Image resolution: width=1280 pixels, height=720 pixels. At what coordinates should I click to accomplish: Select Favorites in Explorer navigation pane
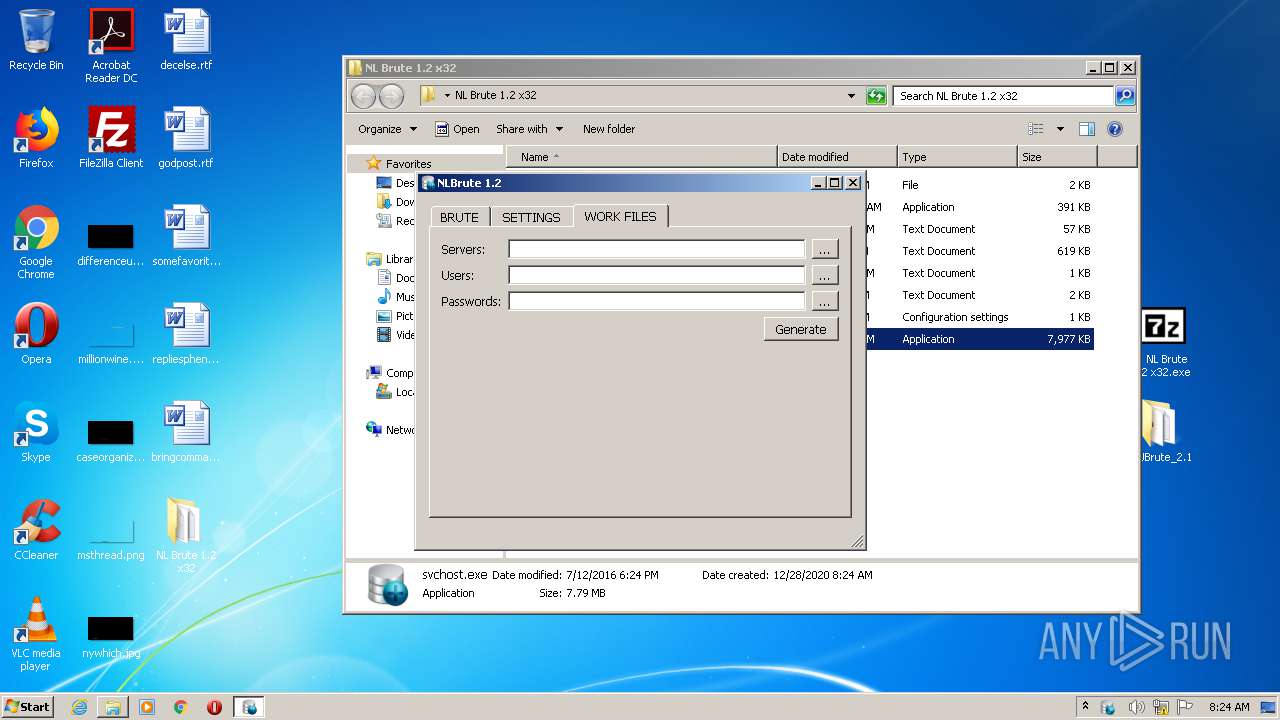tap(408, 164)
